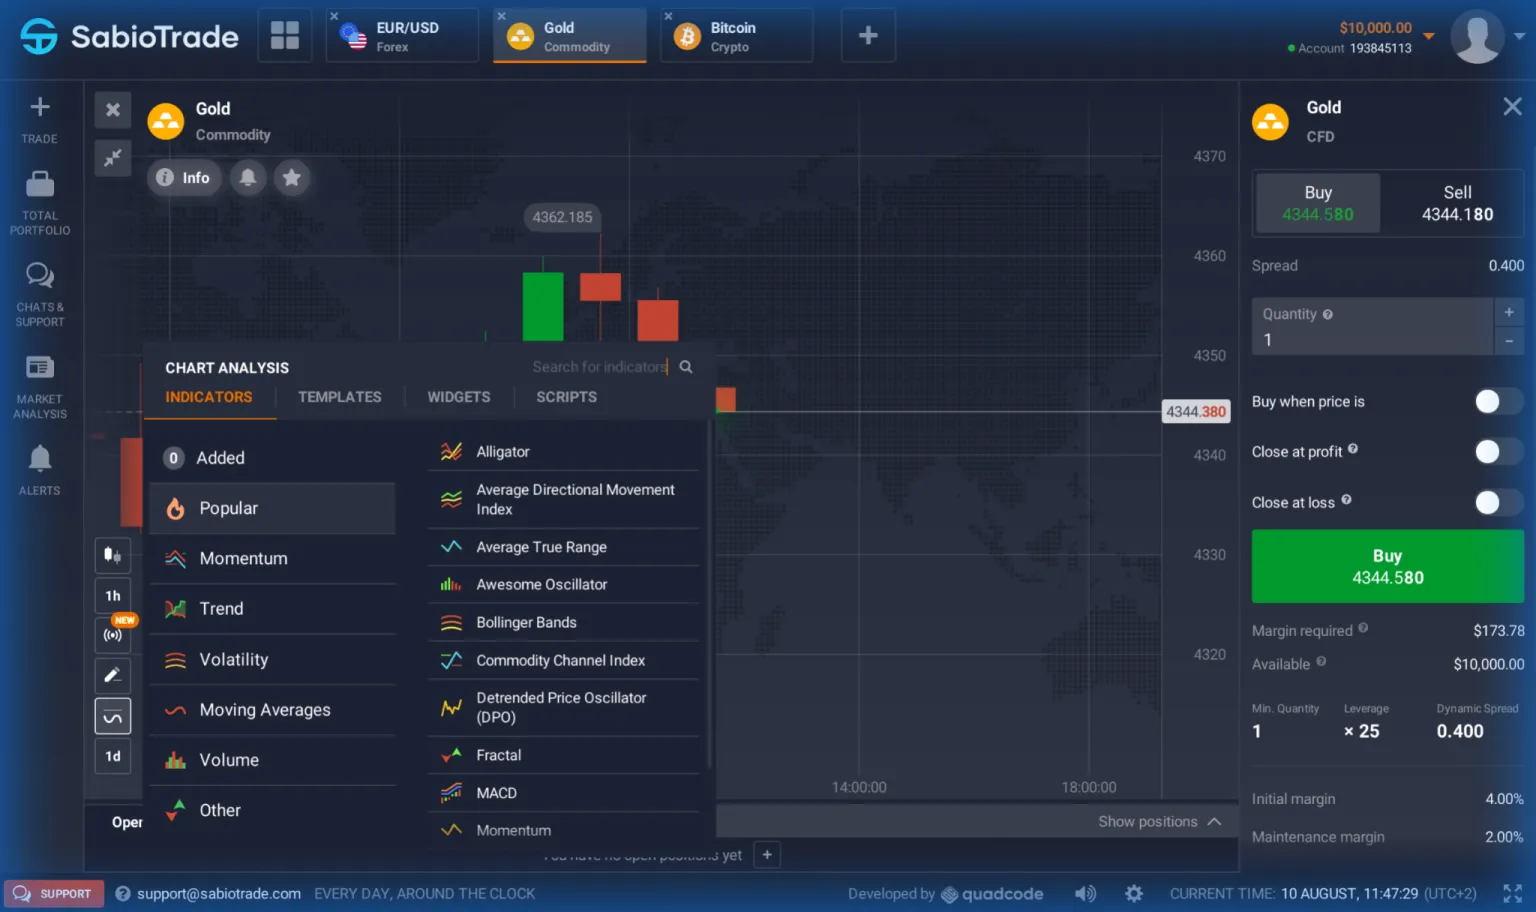Image resolution: width=1536 pixels, height=912 pixels.
Task: Expand the account balance dropdown arrow
Action: point(1429,36)
